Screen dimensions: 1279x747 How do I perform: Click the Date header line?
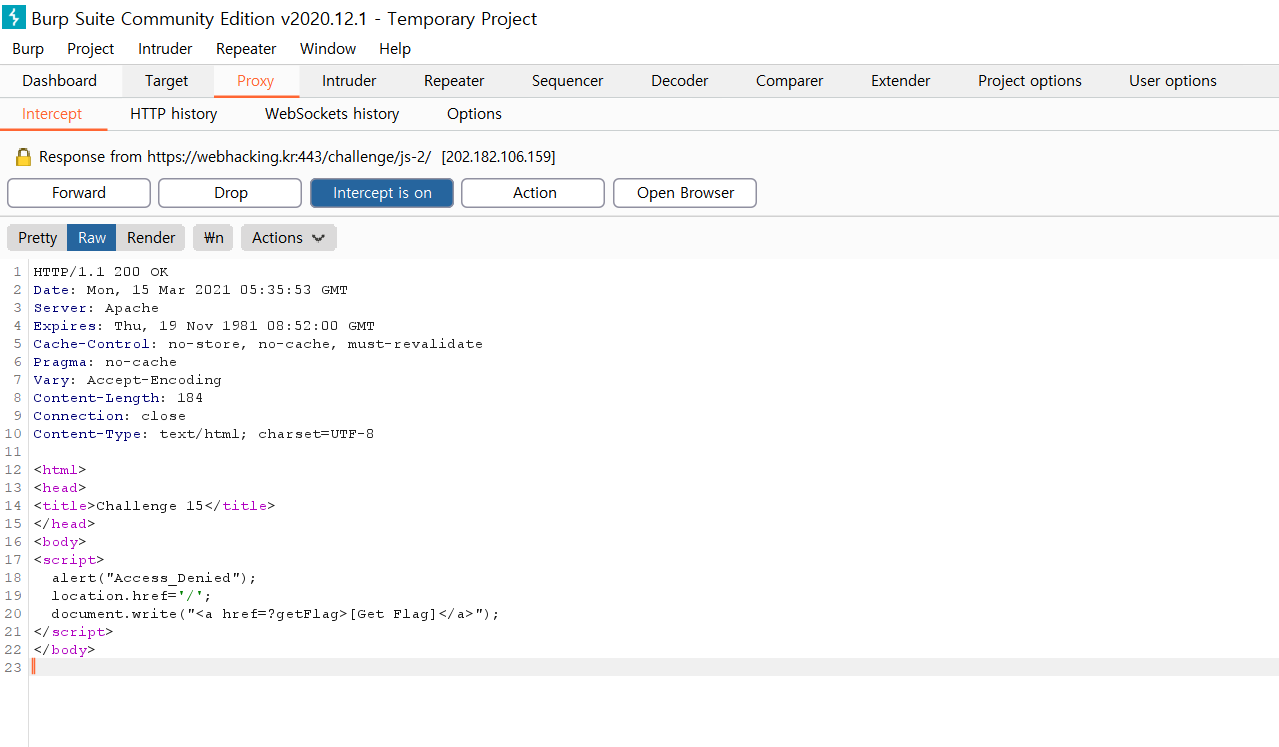[190, 290]
